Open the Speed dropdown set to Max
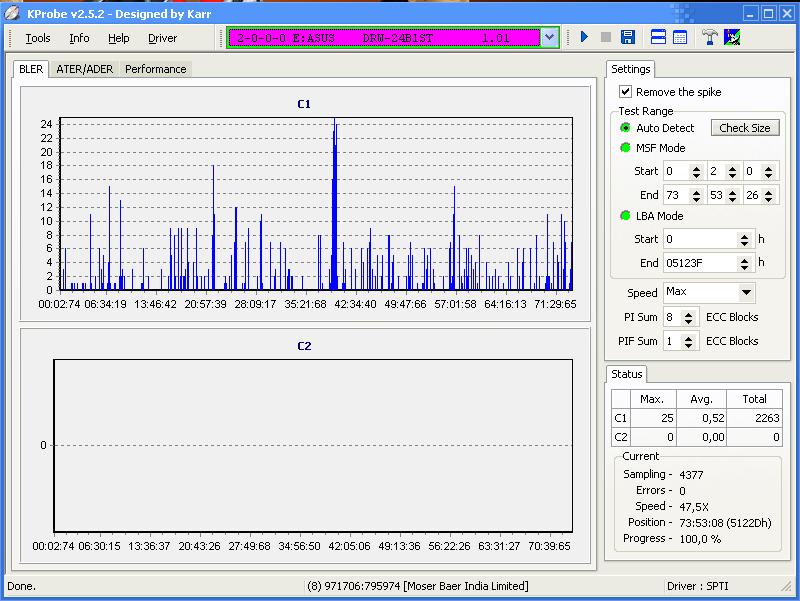Screen dimensions: 800x601 pyautogui.click(x=746, y=292)
